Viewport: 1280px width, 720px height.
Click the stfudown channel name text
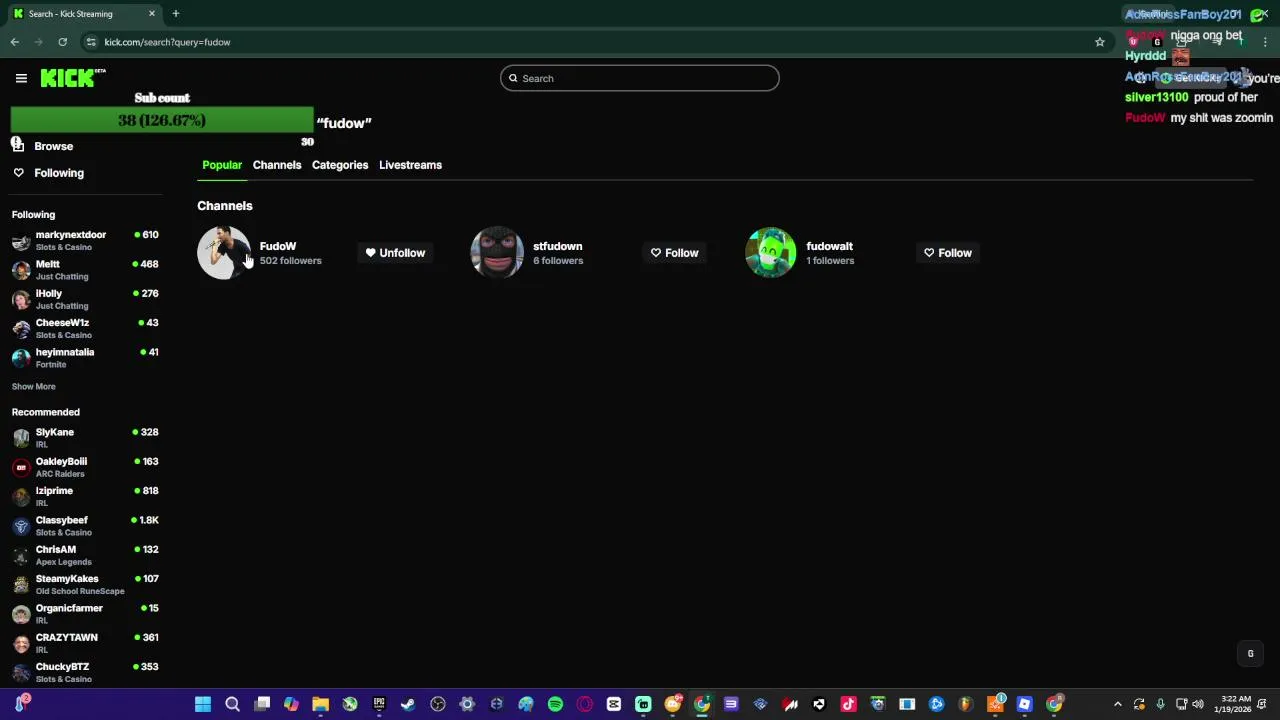point(558,246)
